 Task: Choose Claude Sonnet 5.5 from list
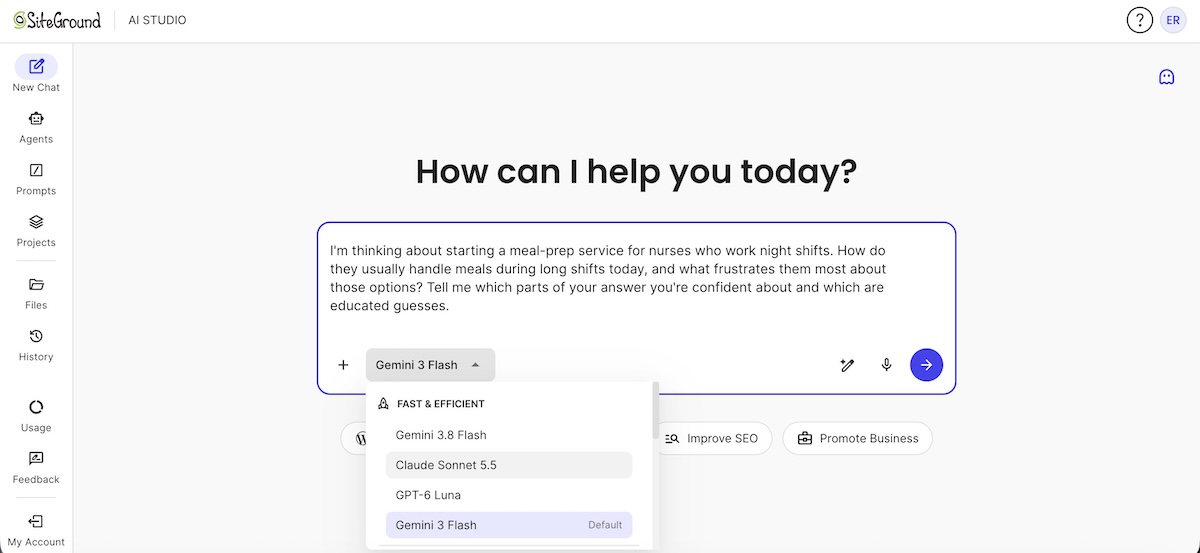tap(509, 465)
